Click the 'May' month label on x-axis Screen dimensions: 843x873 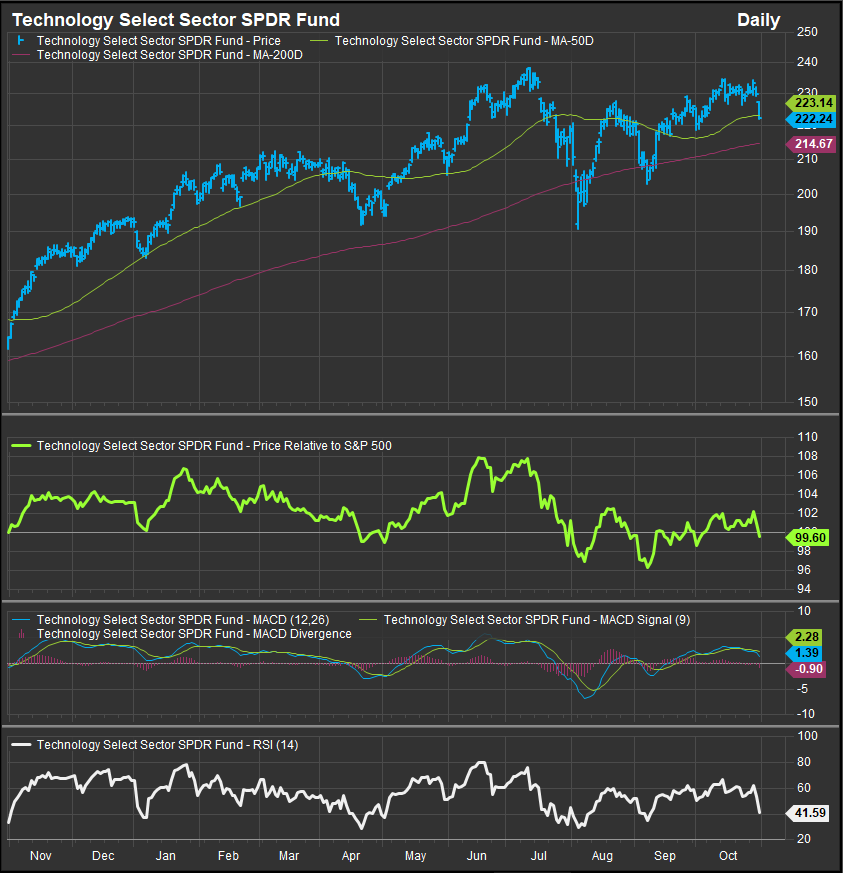[415, 855]
